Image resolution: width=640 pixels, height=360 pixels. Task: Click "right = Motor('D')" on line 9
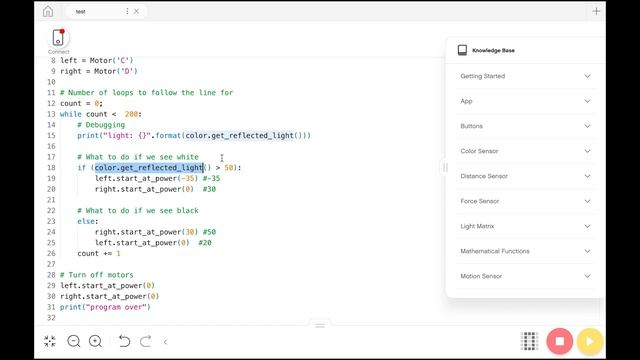click(x=99, y=71)
